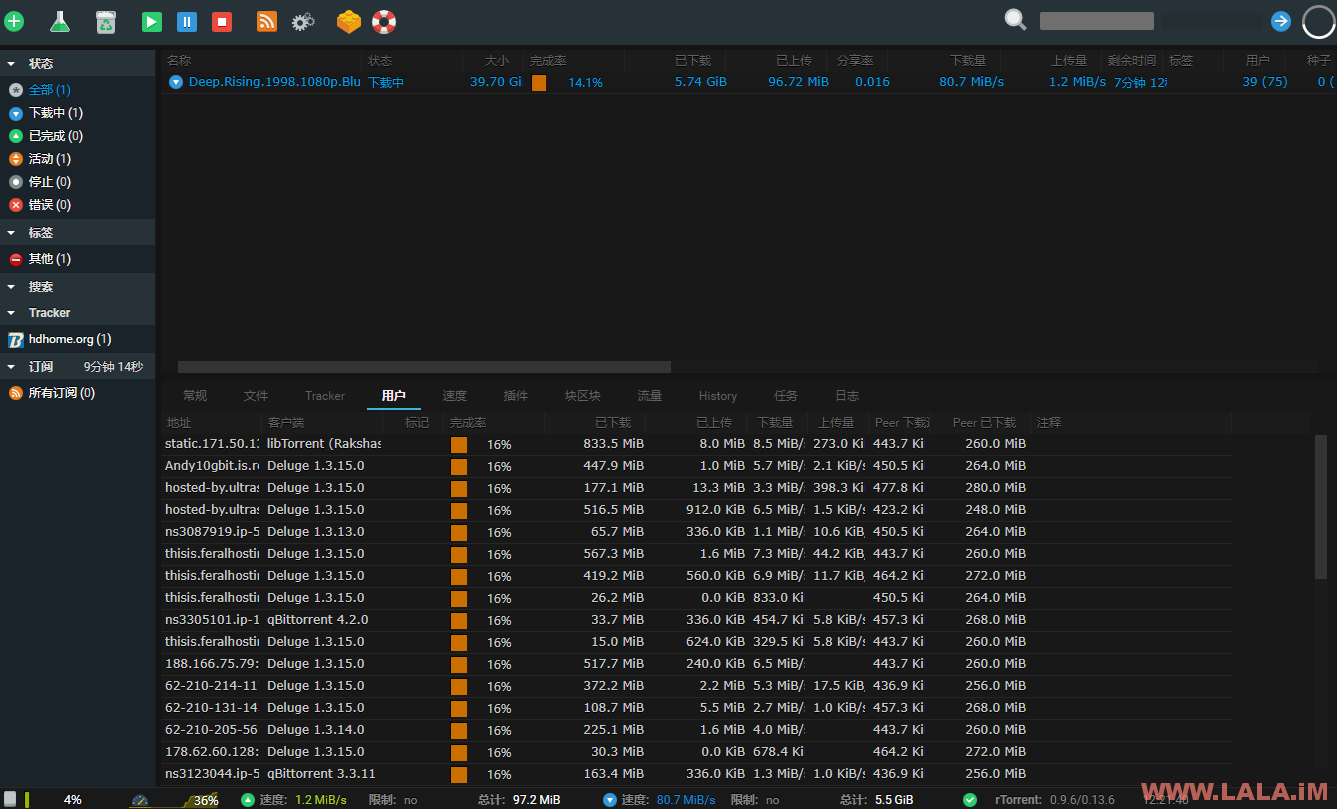Switch to the 常规 tab

195,396
